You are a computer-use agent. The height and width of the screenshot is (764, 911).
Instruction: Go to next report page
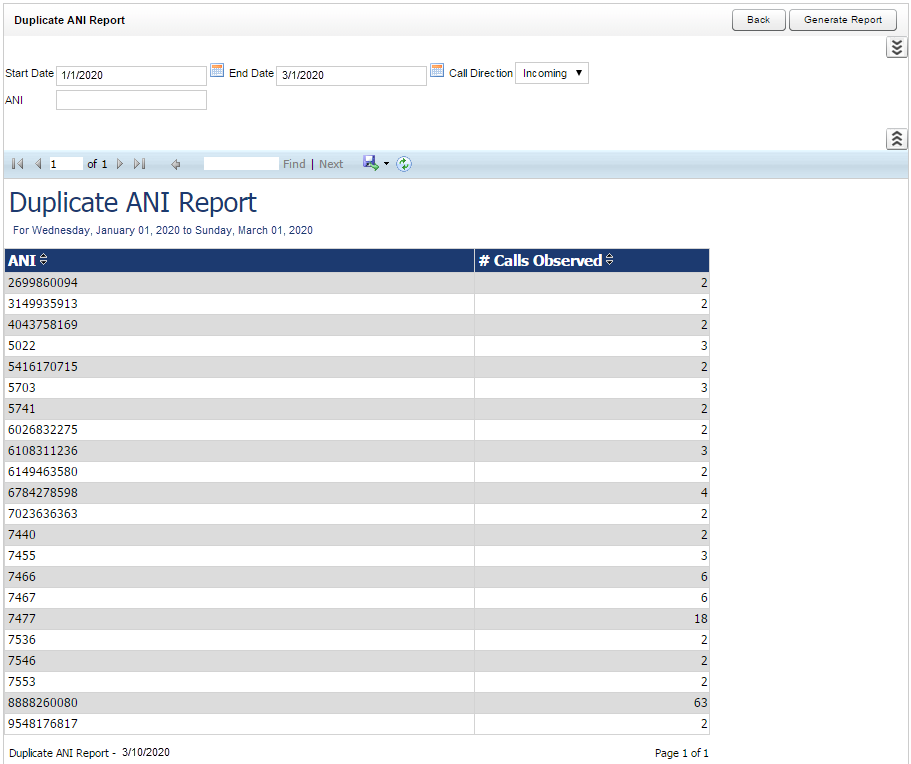(x=120, y=164)
